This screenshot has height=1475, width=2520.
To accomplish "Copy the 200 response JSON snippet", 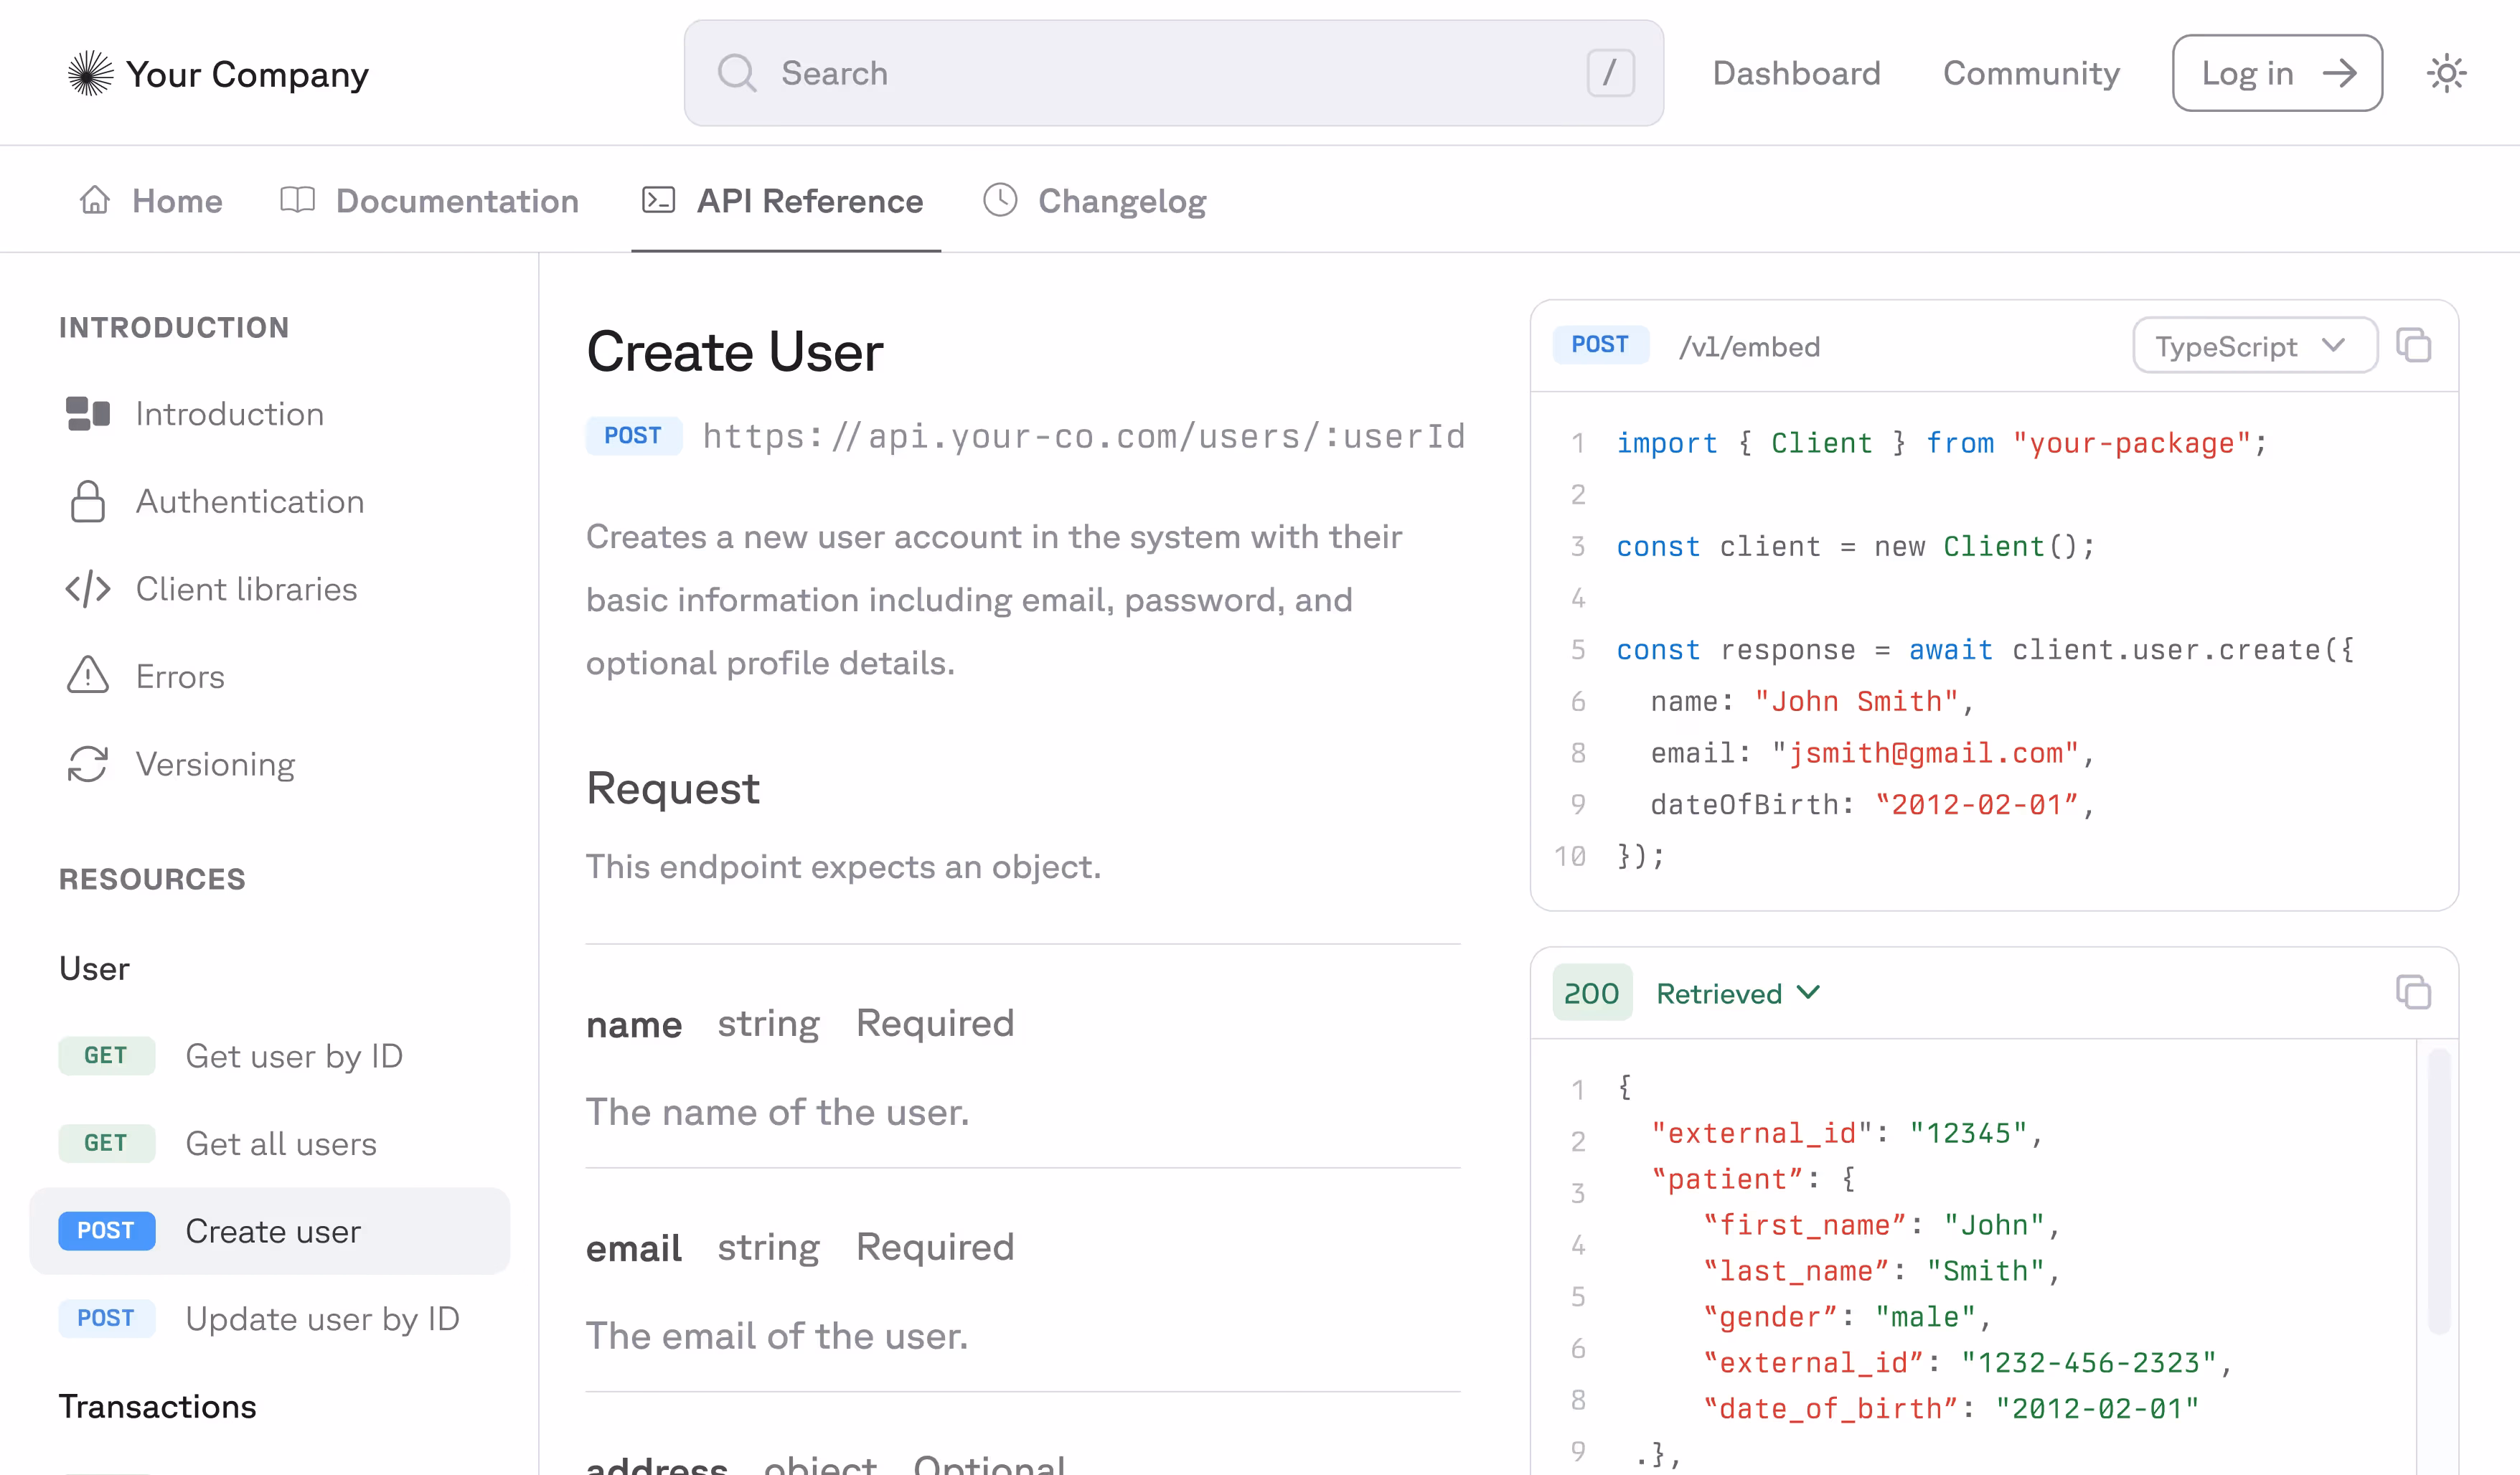I will 2413,993.
